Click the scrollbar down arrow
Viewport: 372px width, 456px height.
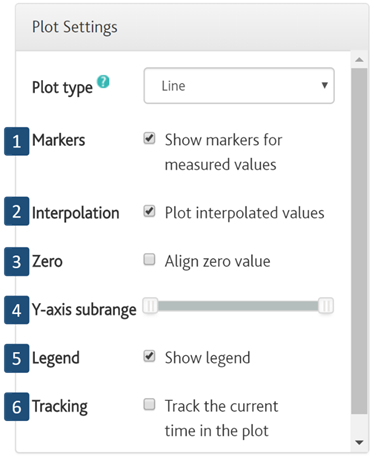[359, 443]
